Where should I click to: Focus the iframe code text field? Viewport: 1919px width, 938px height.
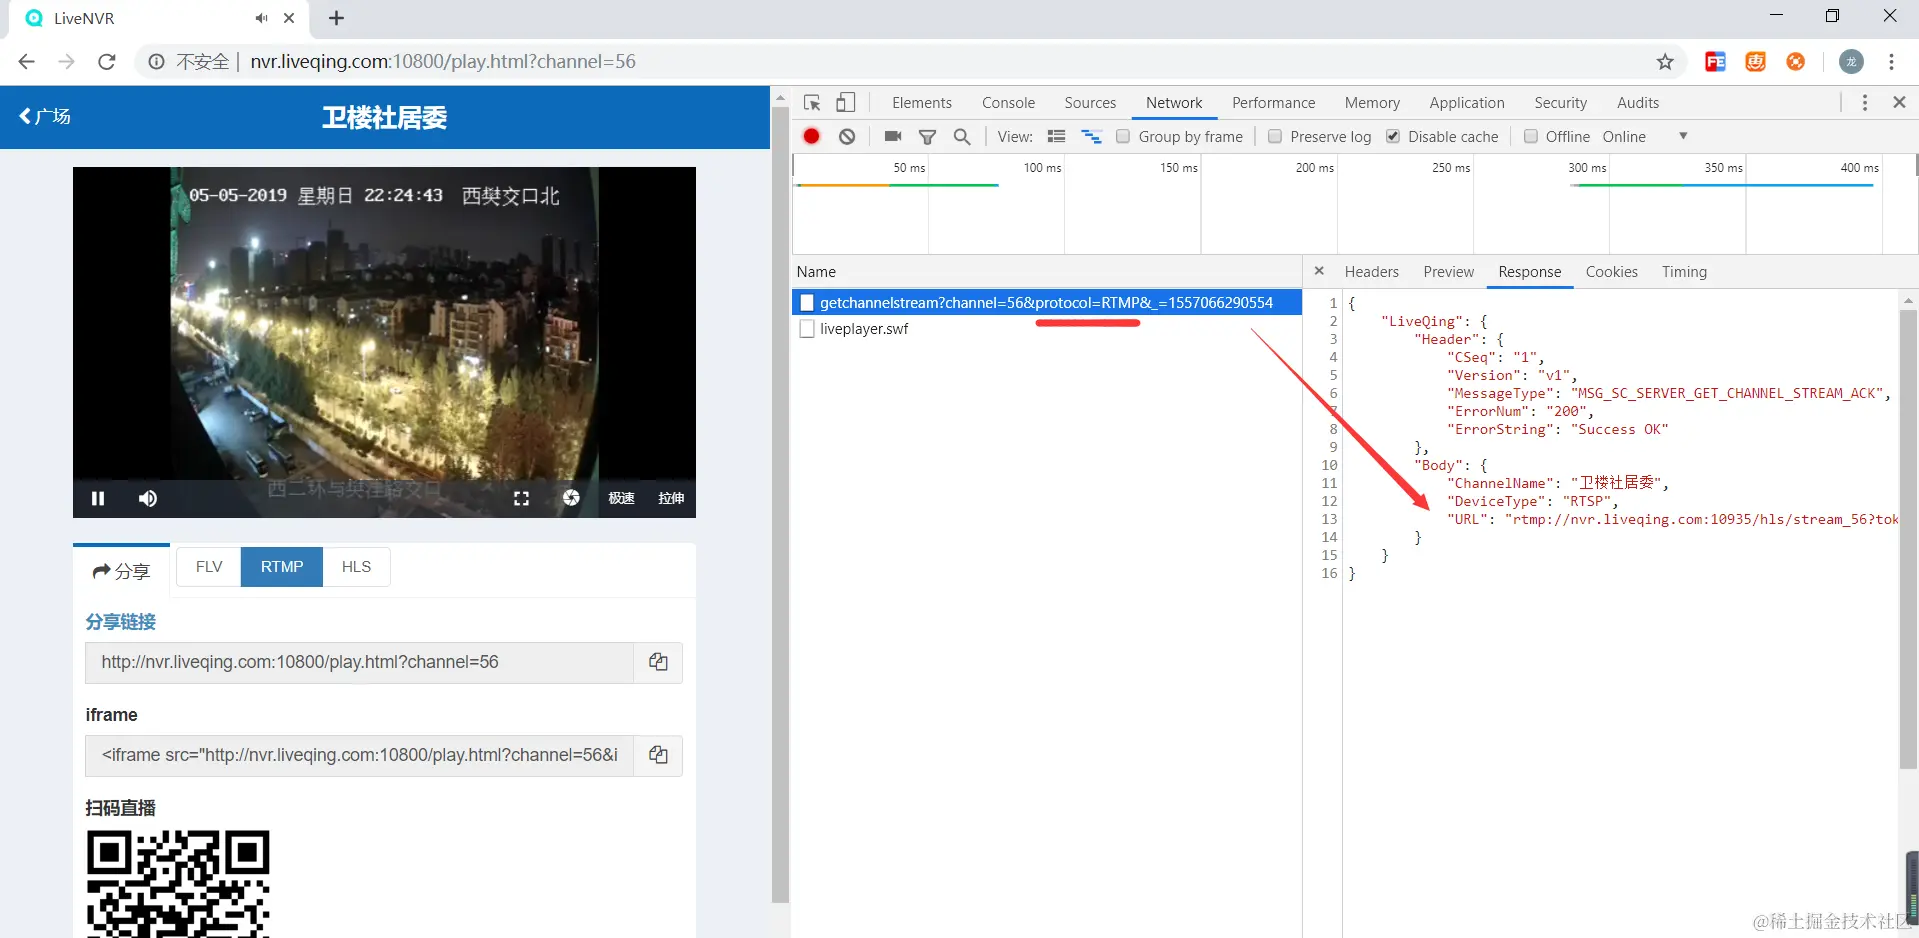pyautogui.click(x=360, y=755)
